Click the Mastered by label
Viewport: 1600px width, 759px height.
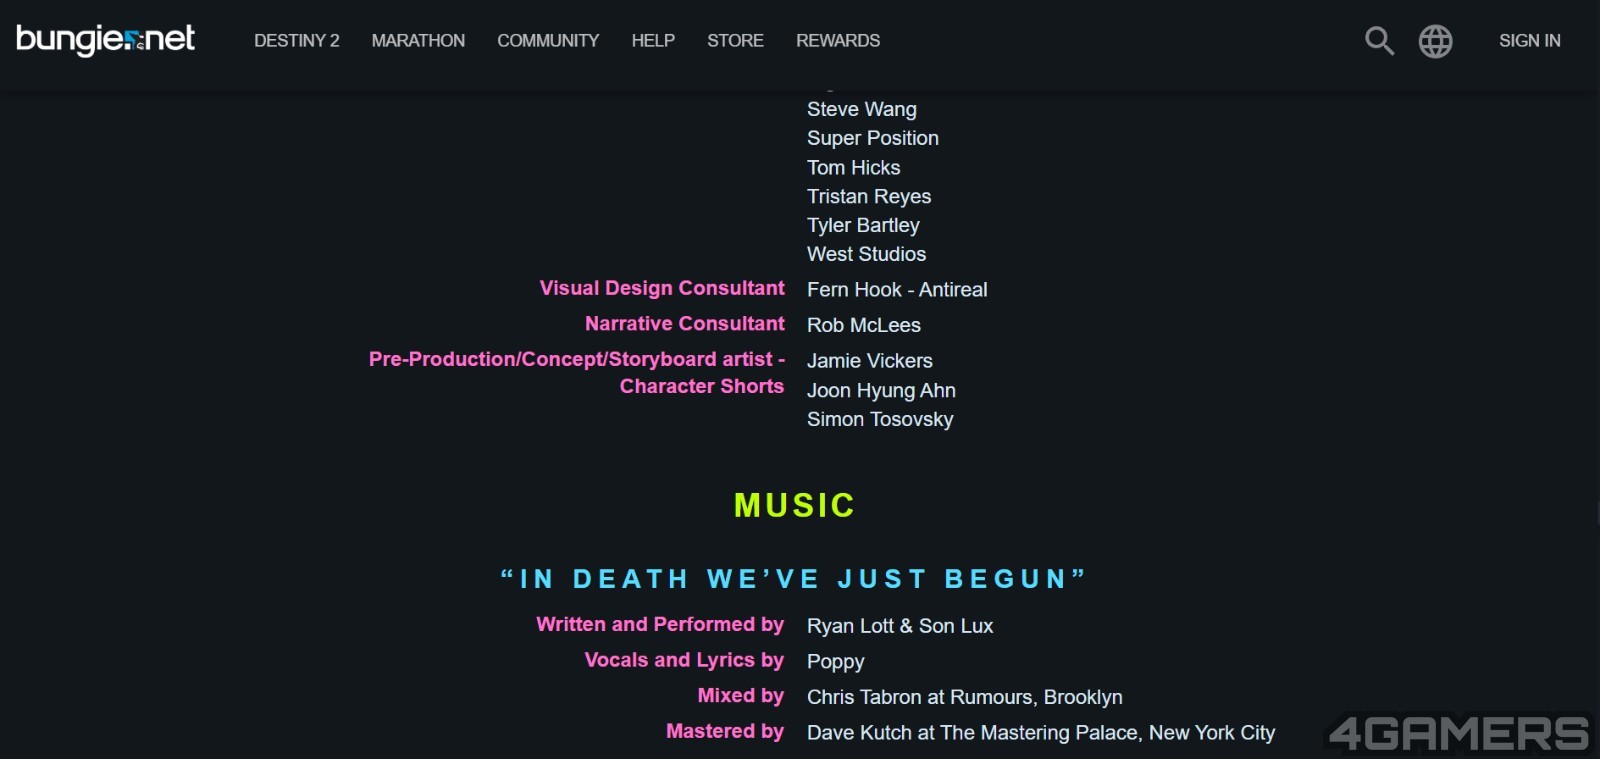pyautogui.click(x=725, y=731)
